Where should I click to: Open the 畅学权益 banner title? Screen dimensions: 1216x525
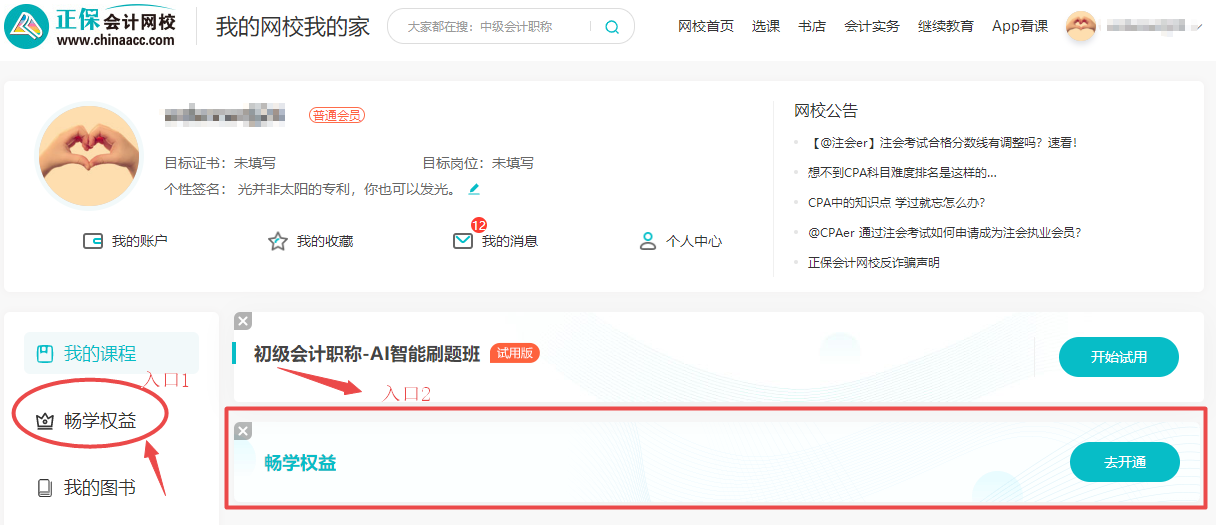[x=300, y=463]
